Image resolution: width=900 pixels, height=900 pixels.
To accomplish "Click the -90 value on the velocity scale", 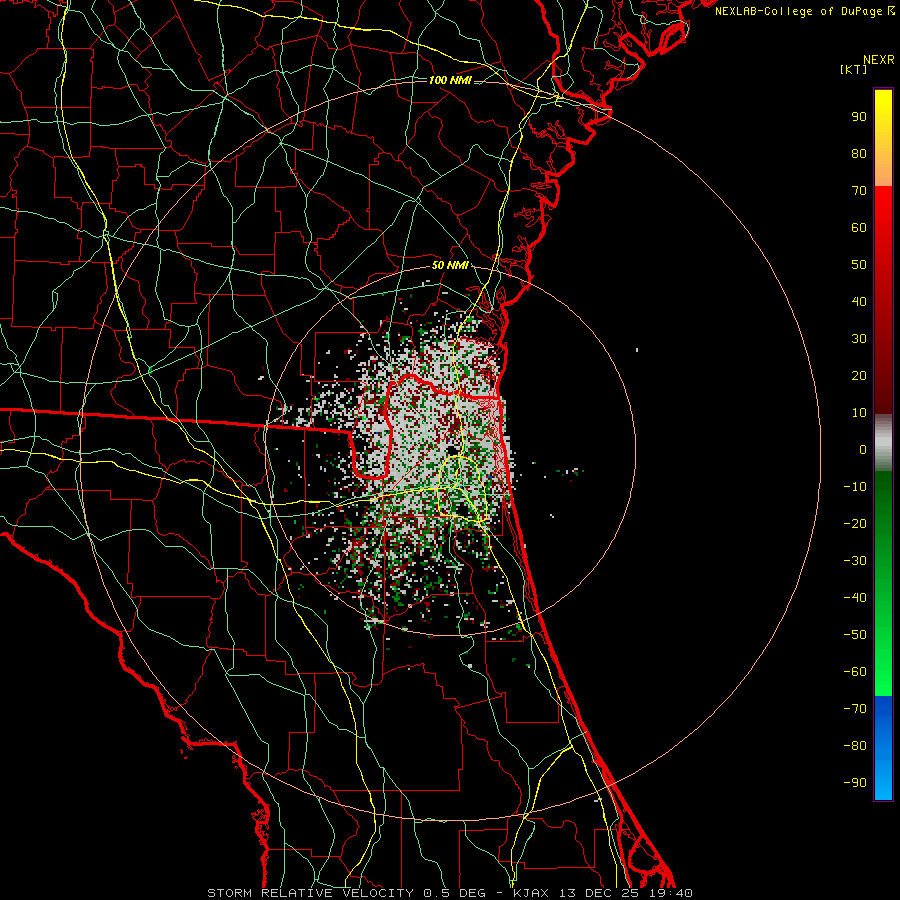I will [855, 783].
